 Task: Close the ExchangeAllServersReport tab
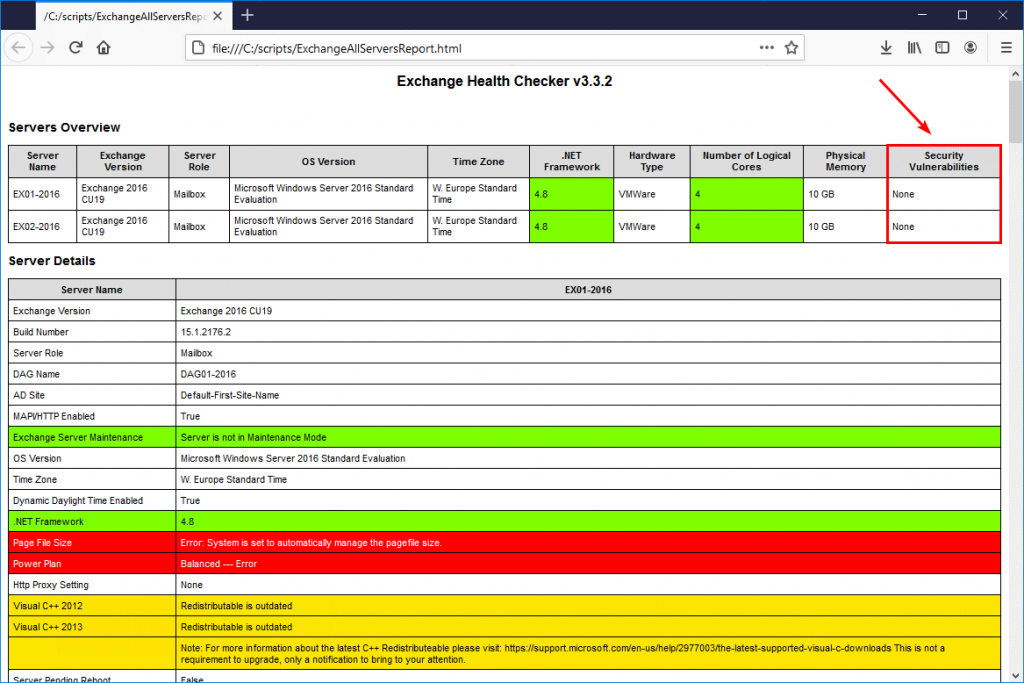click(218, 16)
